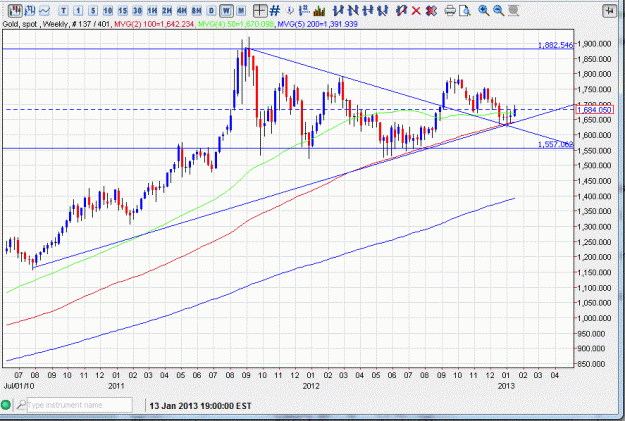
Task: Click the Jul/01/10 start date label
Action: point(19,386)
